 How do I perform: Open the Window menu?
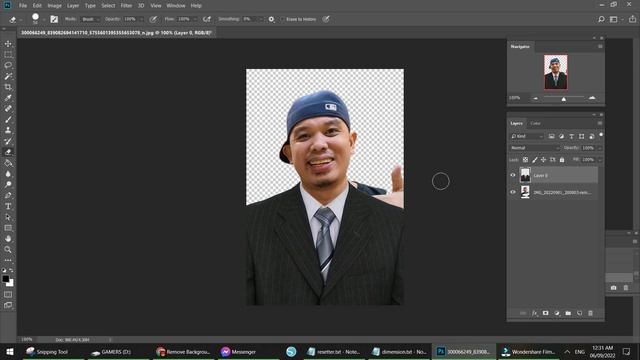pos(176,6)
